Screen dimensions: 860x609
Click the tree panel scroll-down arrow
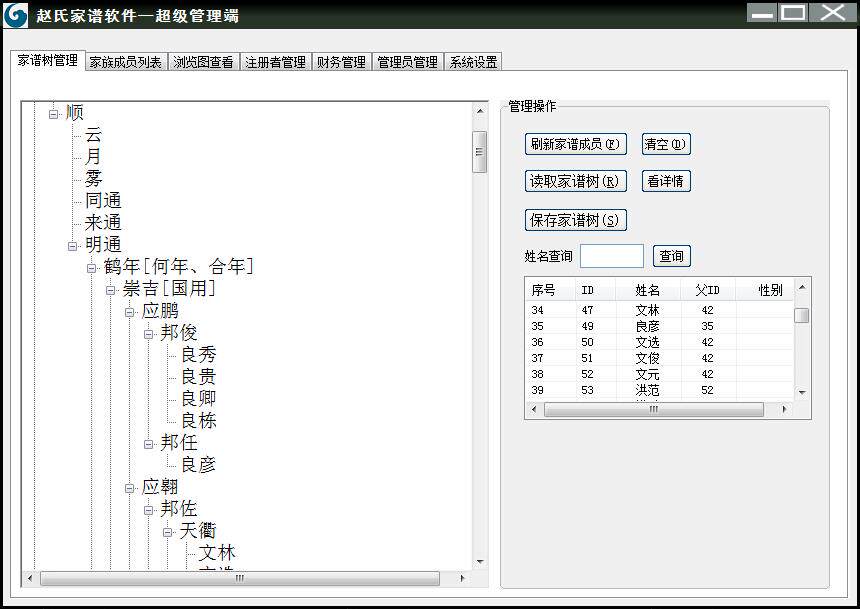point(480,562)
